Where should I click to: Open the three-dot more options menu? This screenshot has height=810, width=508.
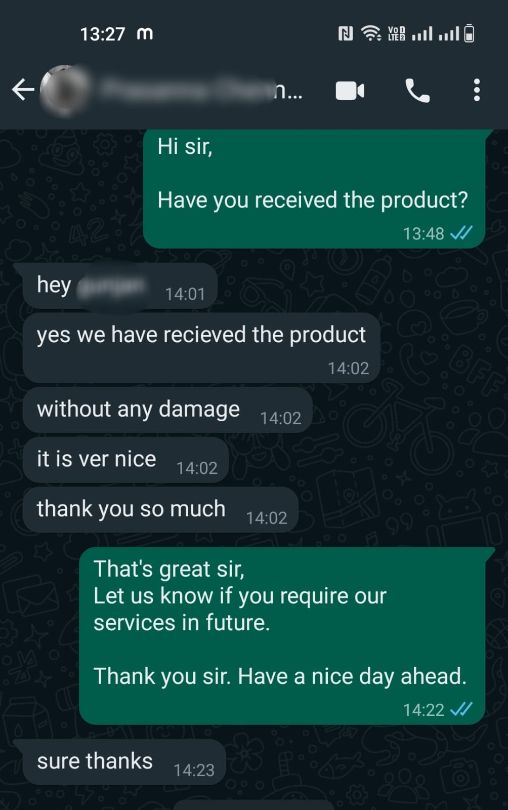coord(476,90)
